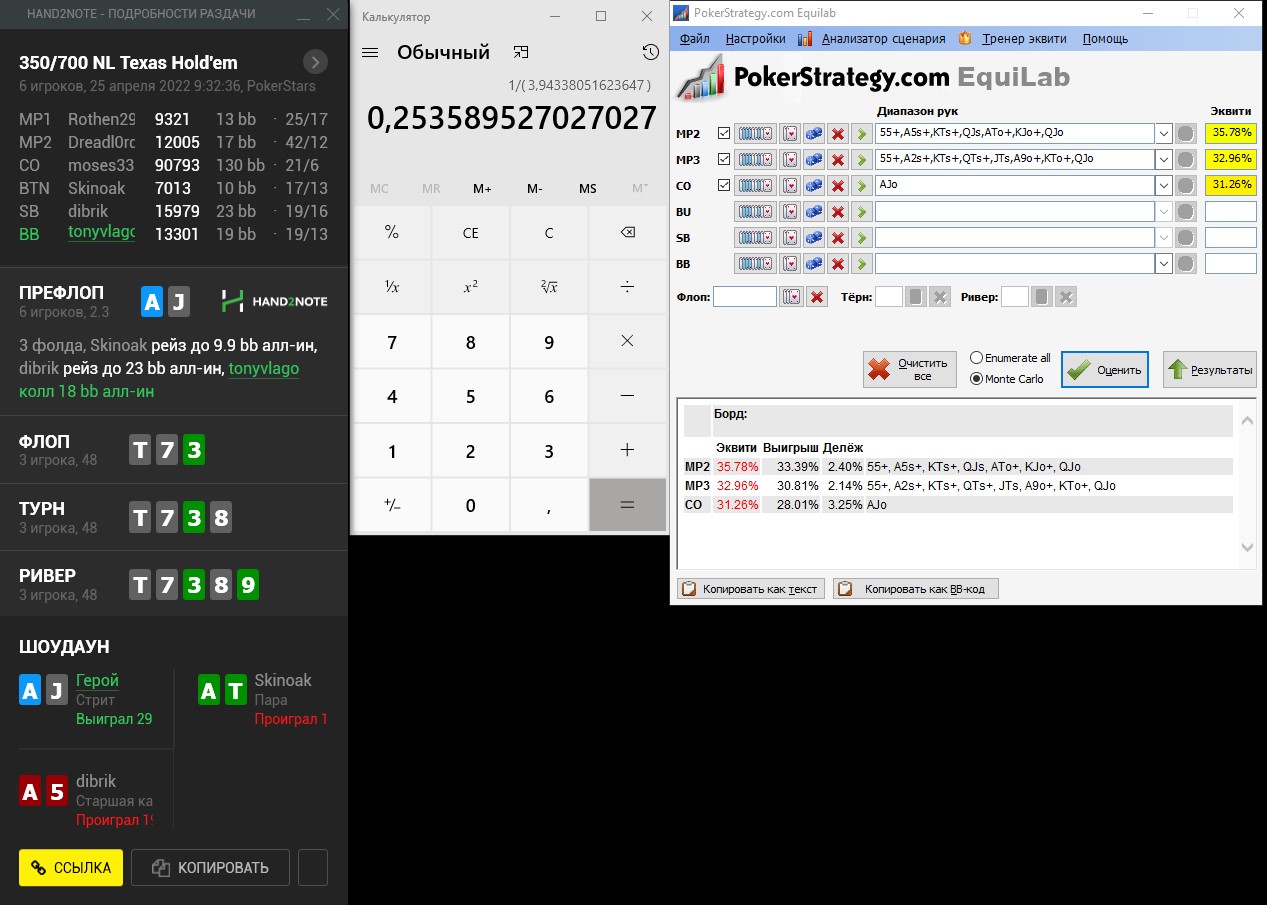The image size is (1267, 905).
Task: Clear flop cards with red X
Action: pos(817,297)
